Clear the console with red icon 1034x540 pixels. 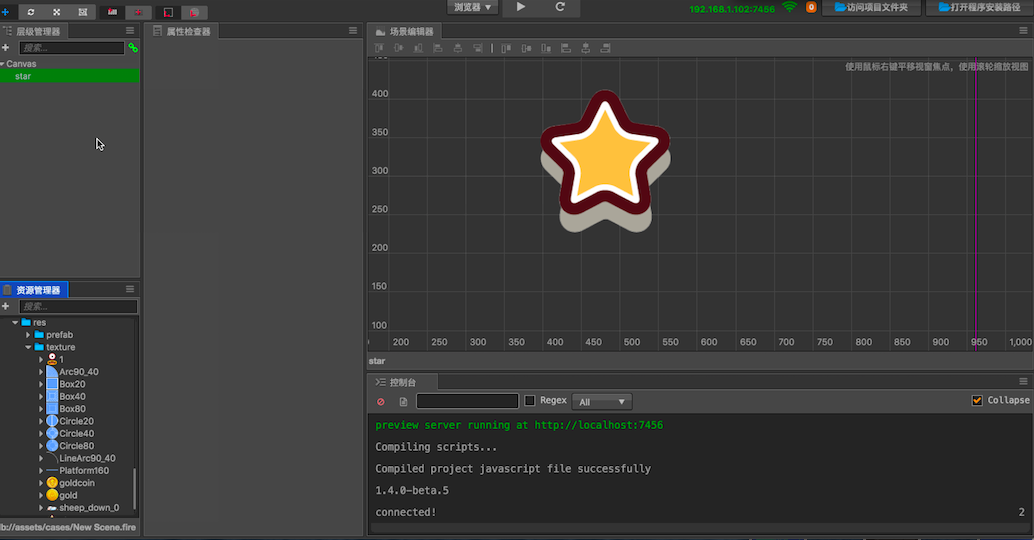380,402
